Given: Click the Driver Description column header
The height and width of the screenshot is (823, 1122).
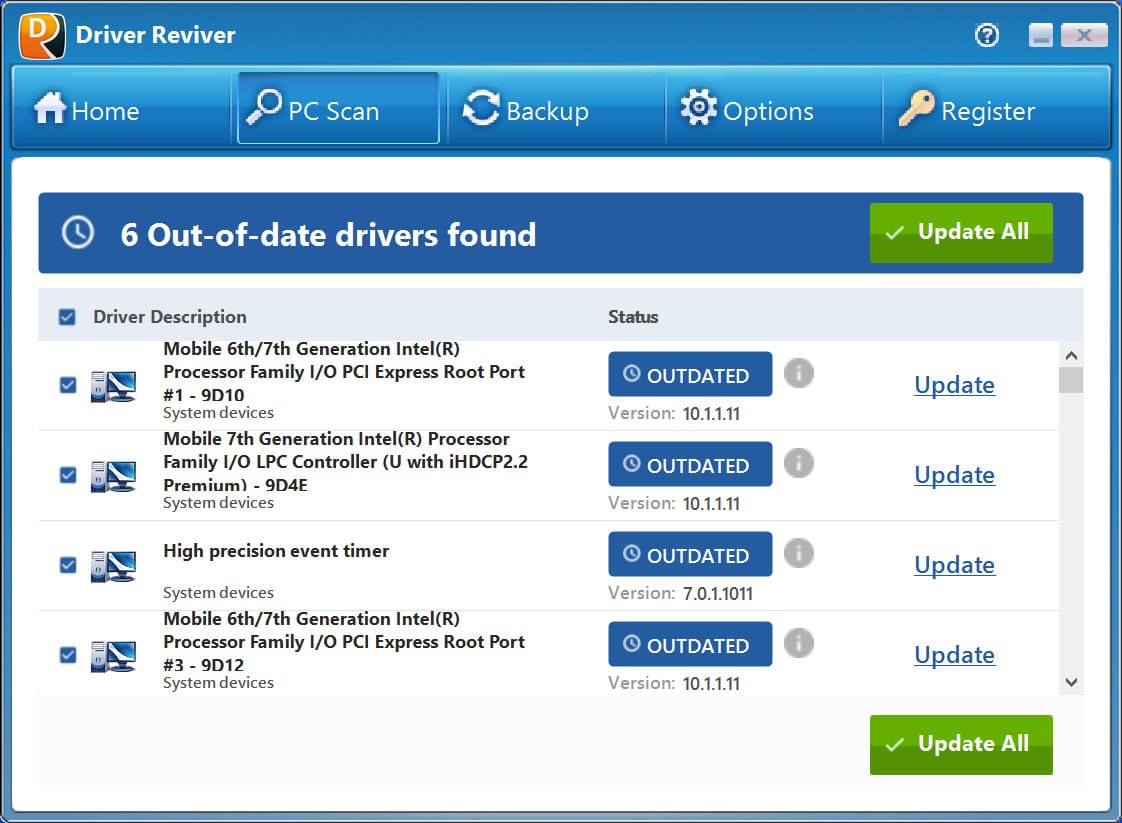Looking at the screenshot, I should tap(170, 317).
